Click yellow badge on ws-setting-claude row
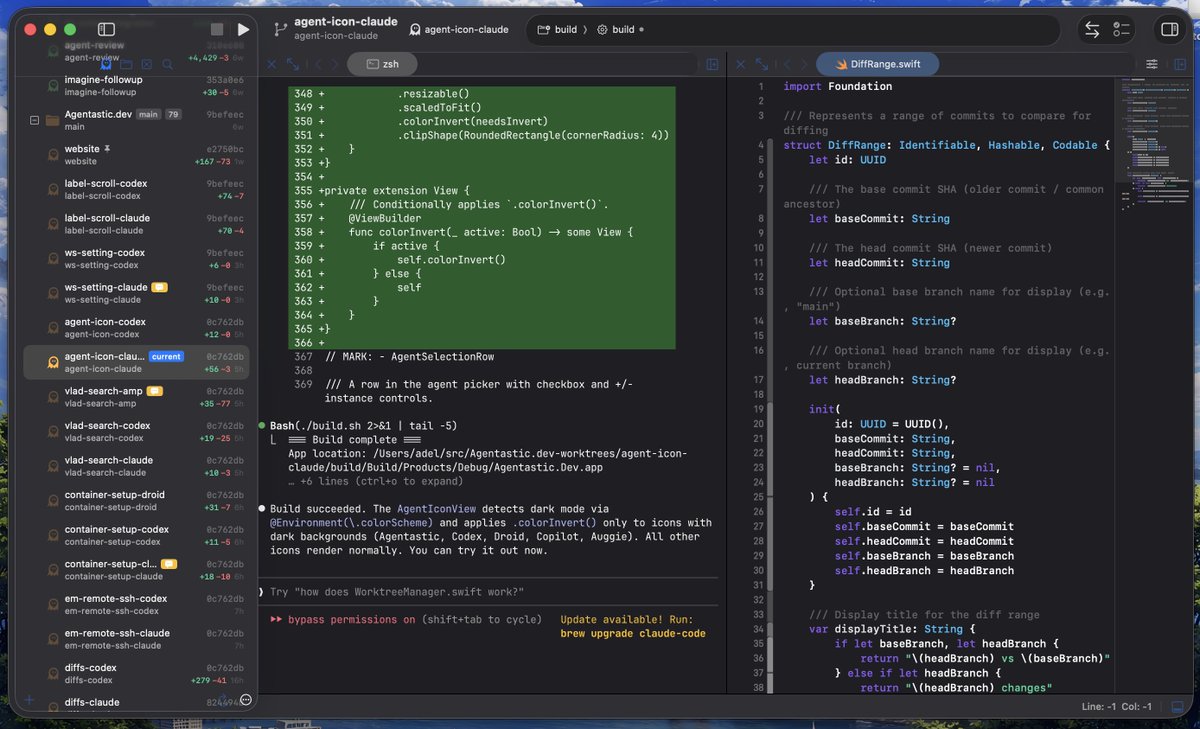 [x=160, y=287]
